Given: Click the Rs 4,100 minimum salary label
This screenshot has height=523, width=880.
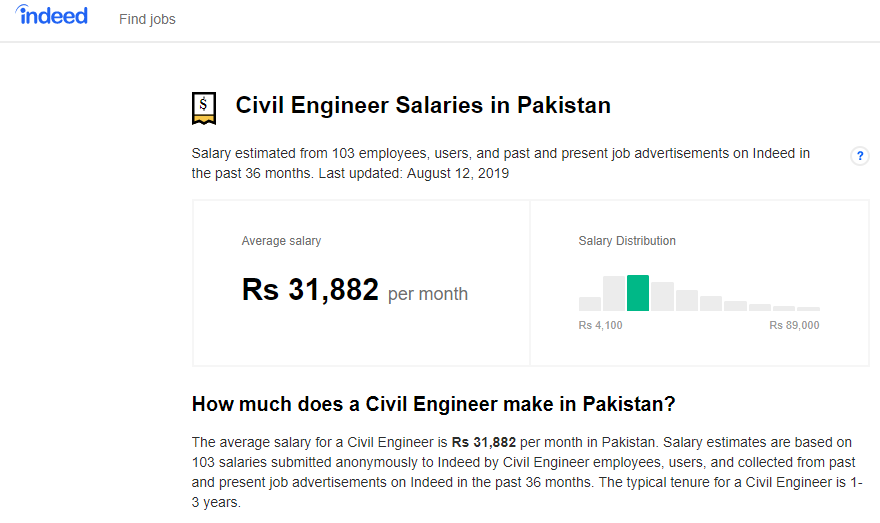Looking at the screenshot, I should [600, 326].
